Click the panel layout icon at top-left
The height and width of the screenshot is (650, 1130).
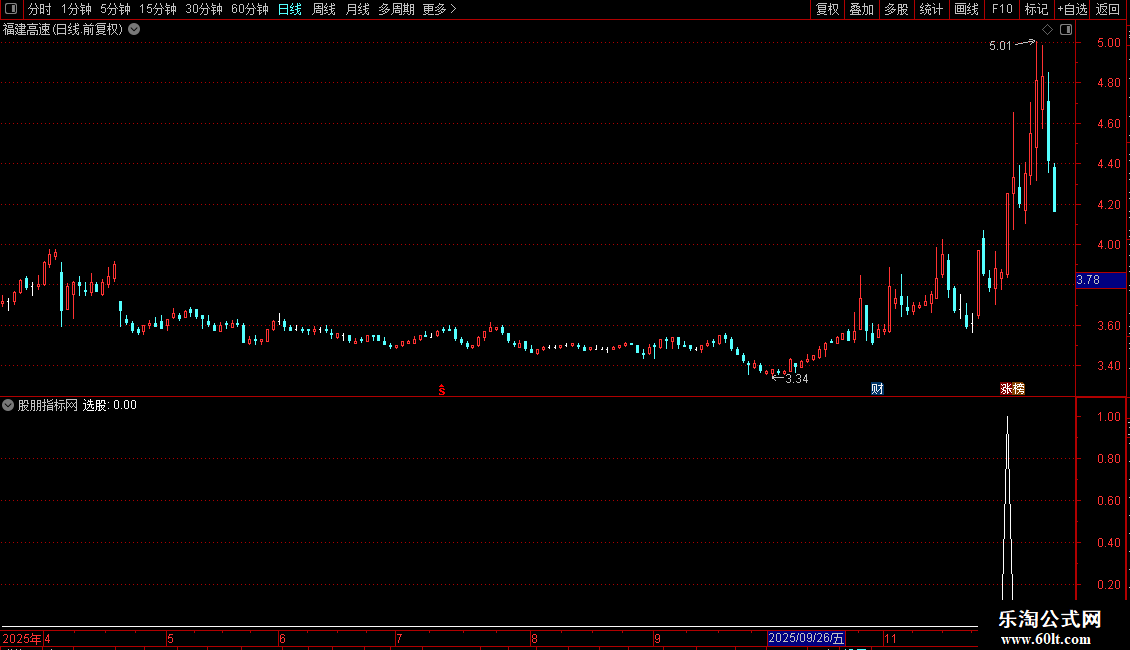11,9
